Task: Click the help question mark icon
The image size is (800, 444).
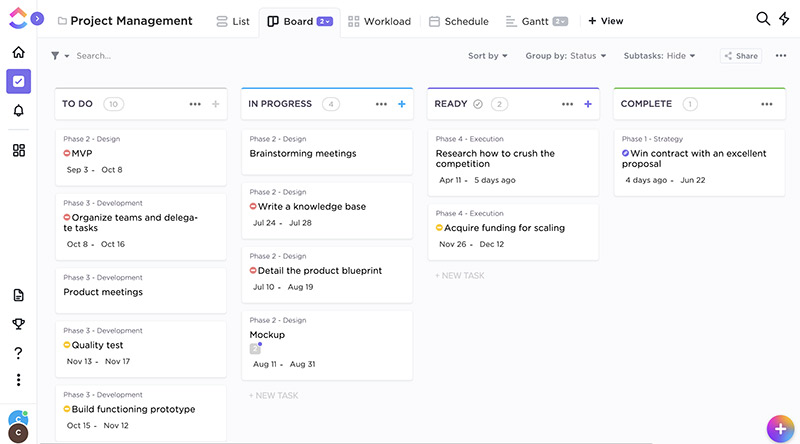Action: coord(18,352)
